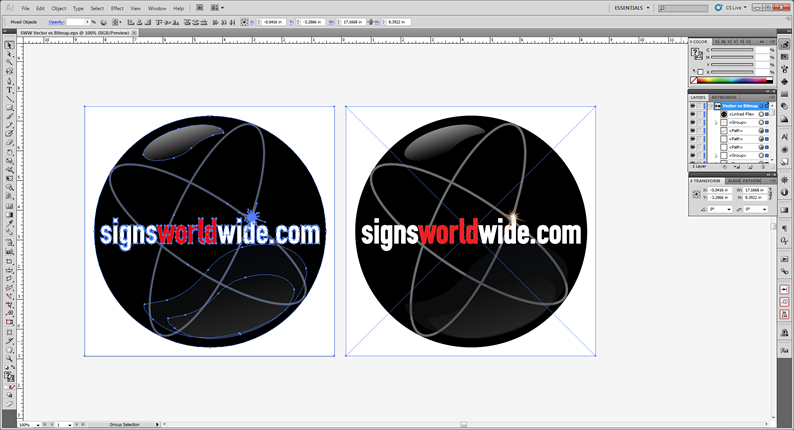
Task: Click the X position field in Transform panel
Action: 720,190
